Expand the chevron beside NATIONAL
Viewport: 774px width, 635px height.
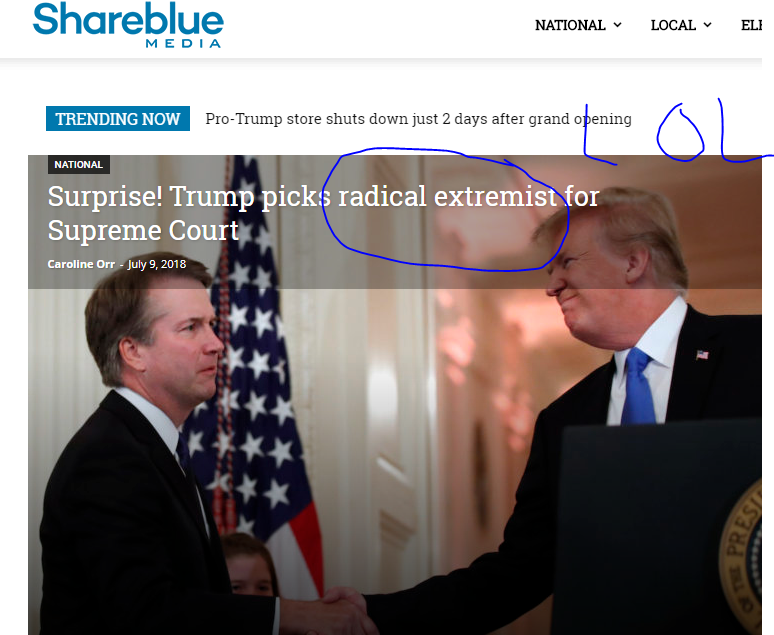click(617, 25)
